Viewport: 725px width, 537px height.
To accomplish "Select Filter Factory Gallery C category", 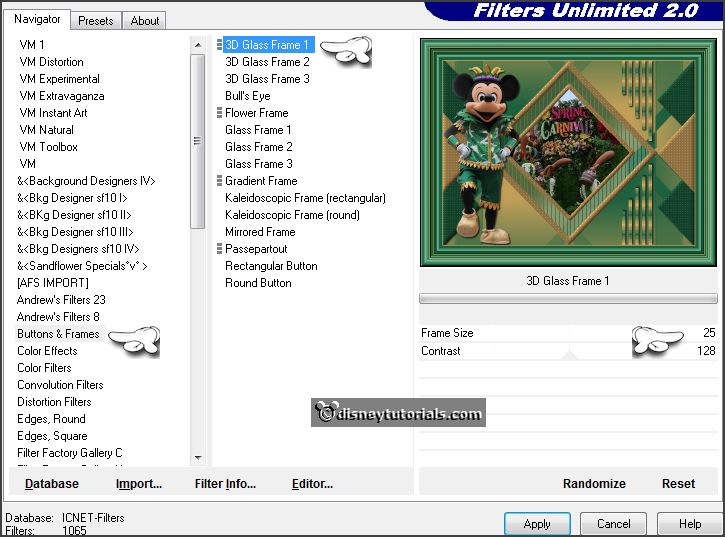I will pyautogui.click(x=69, y=453).
